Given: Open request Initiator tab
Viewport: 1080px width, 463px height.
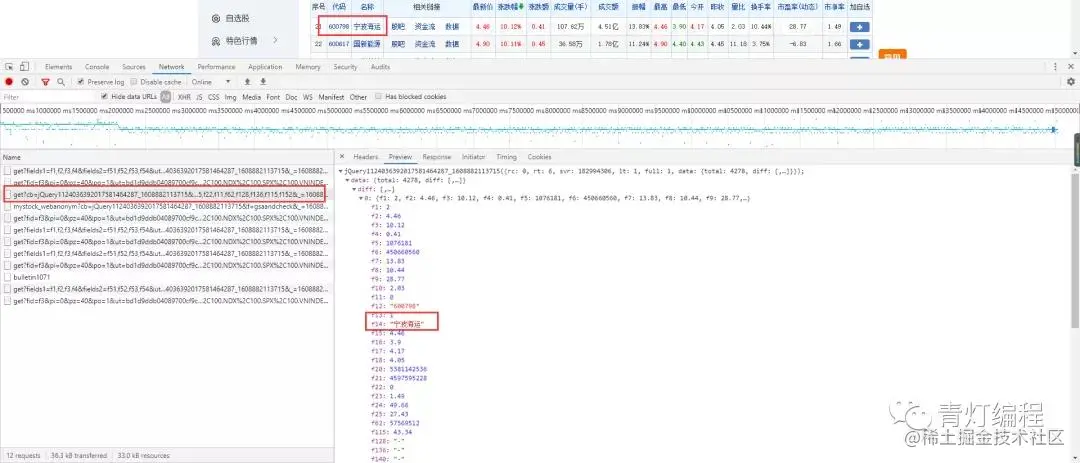Looking at the screenshot, I should (473, 157).
